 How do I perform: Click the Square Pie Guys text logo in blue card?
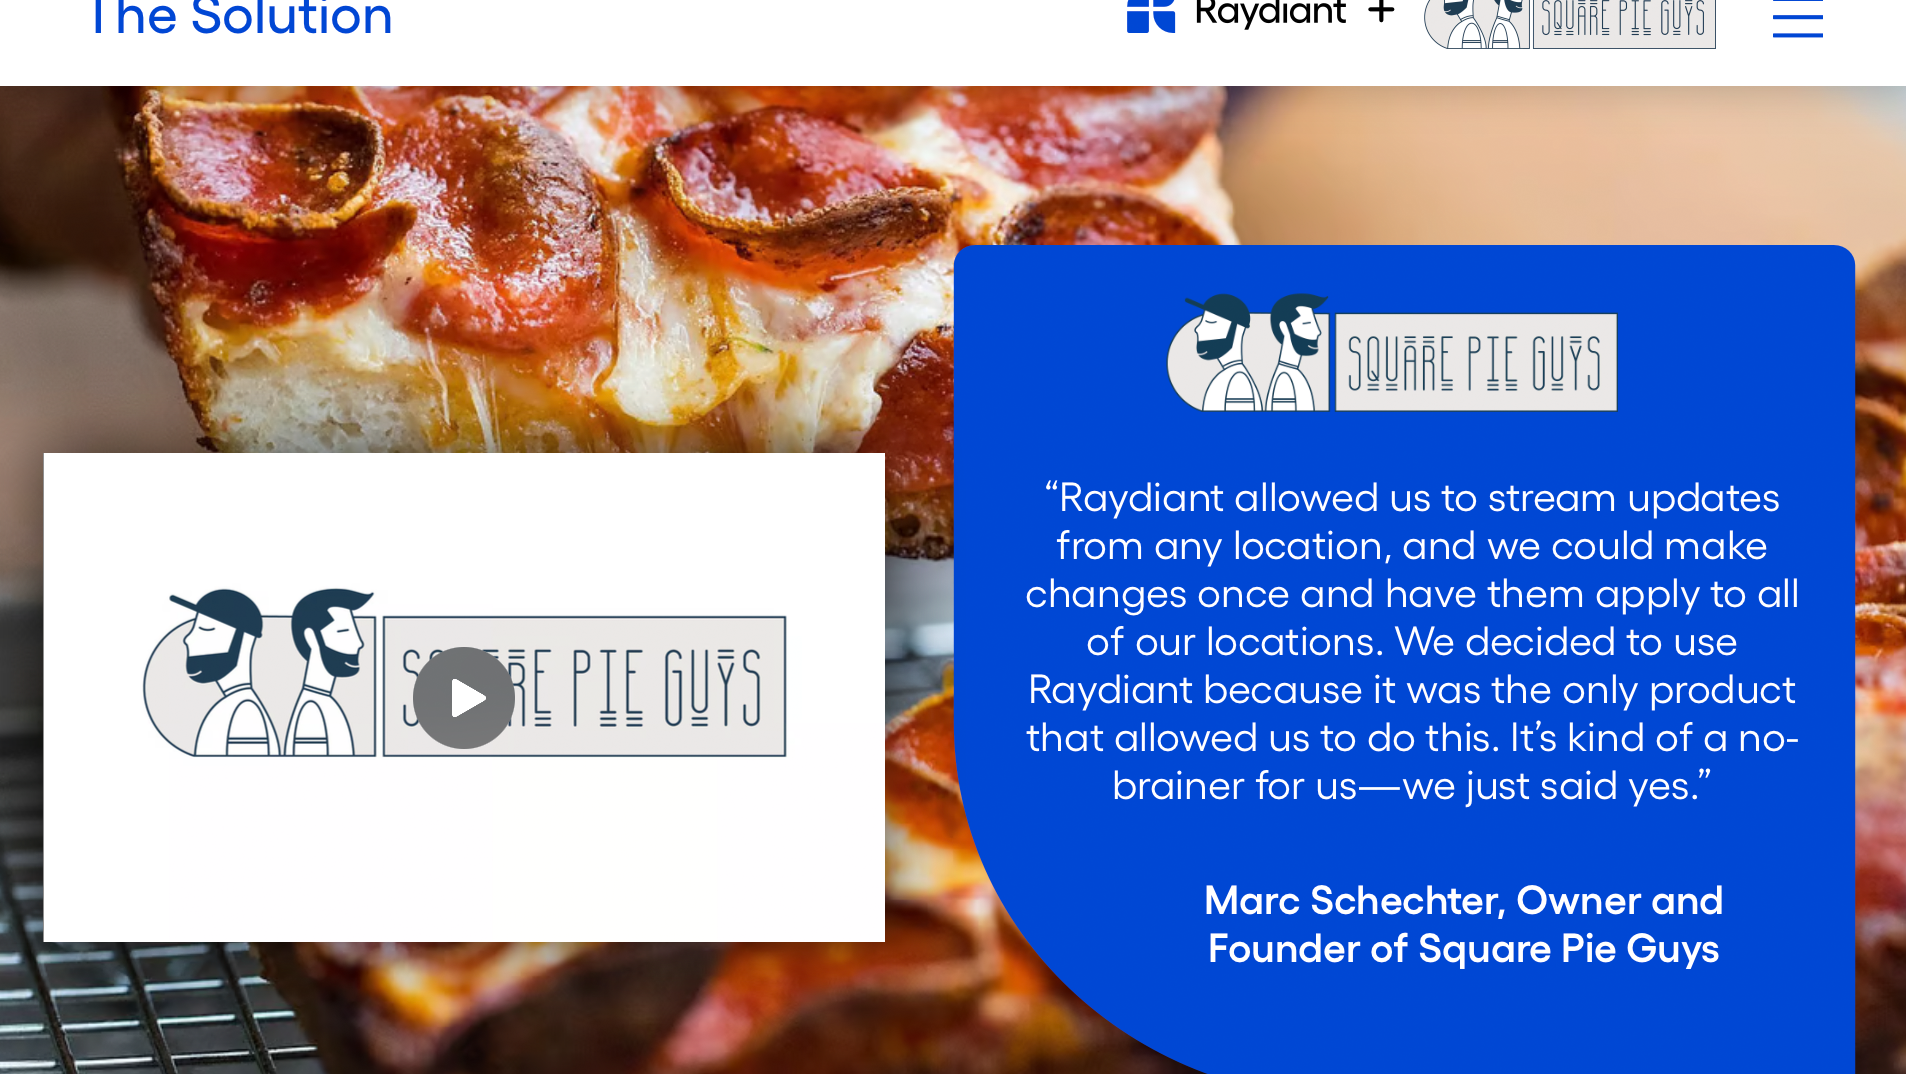[1476, 362]
